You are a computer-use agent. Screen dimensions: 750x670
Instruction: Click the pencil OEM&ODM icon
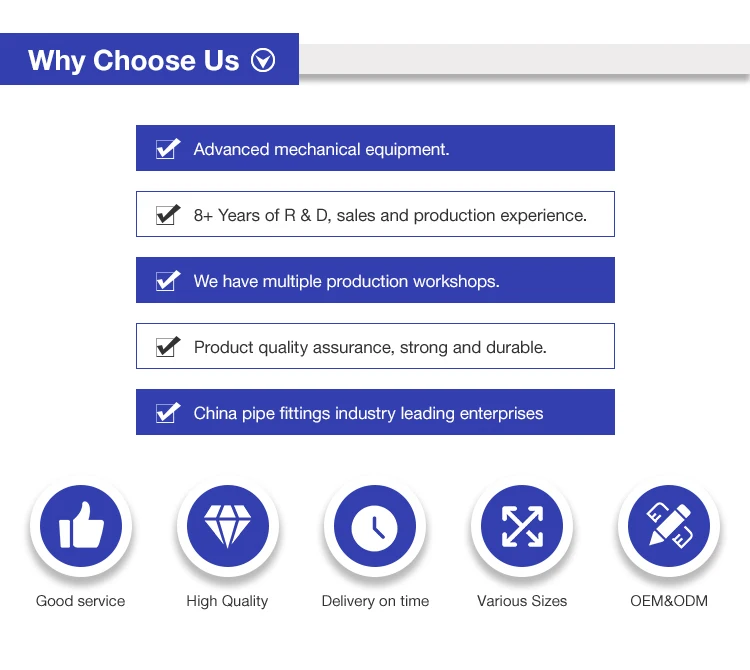[x=669, y=526]
